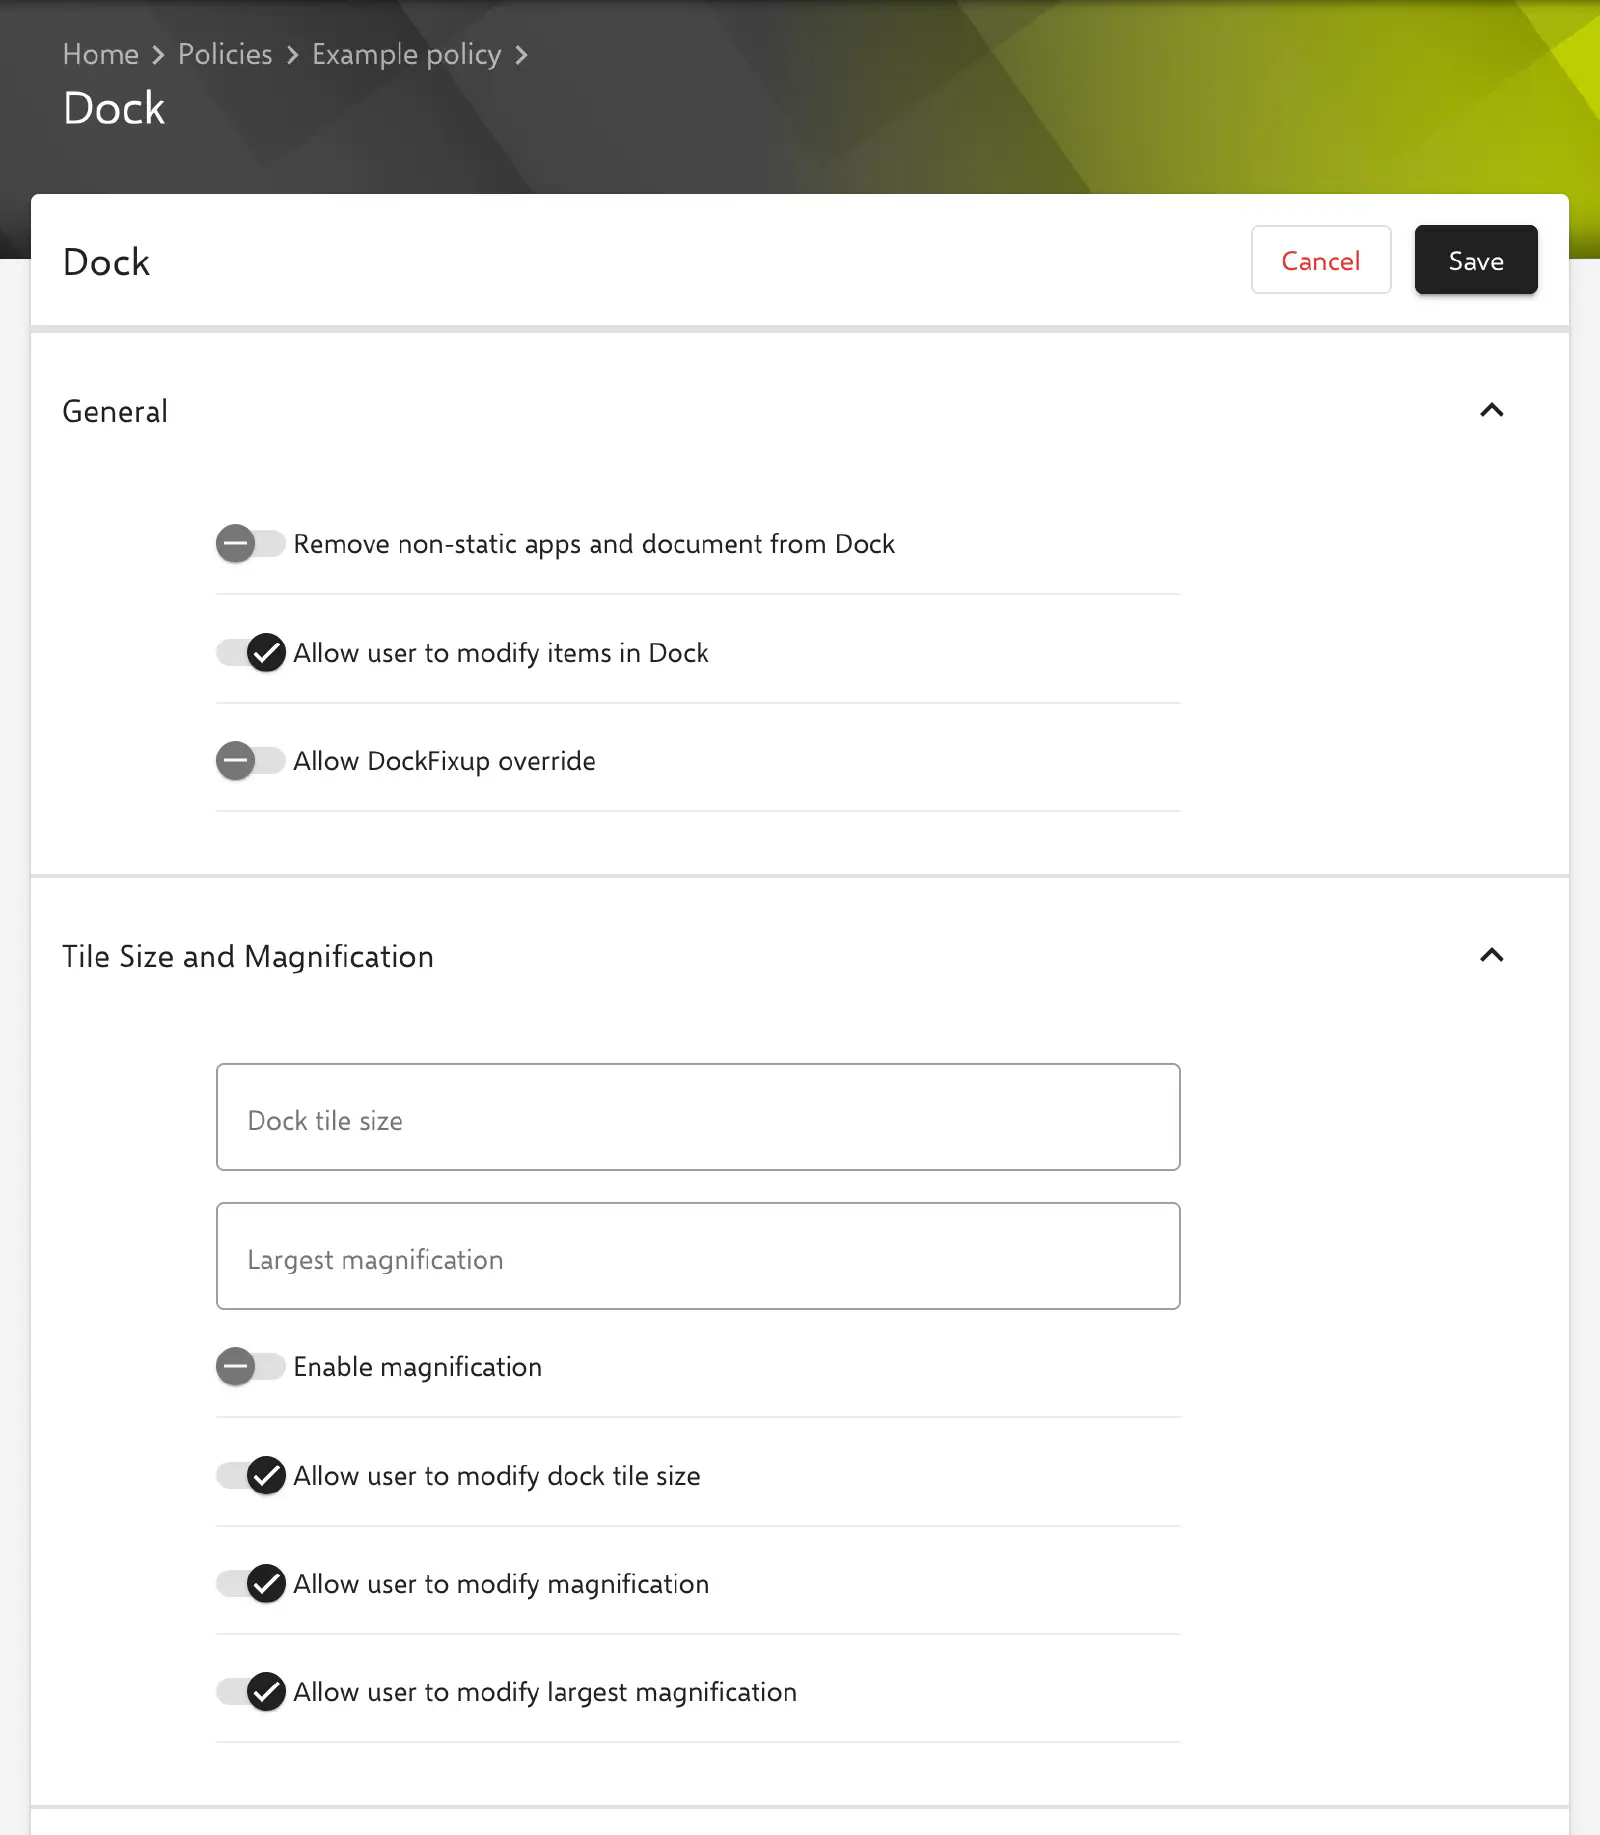Toggle Allow DockFixup override switch
This screenshot has width=1600, height=1835.
pos(251,761)
